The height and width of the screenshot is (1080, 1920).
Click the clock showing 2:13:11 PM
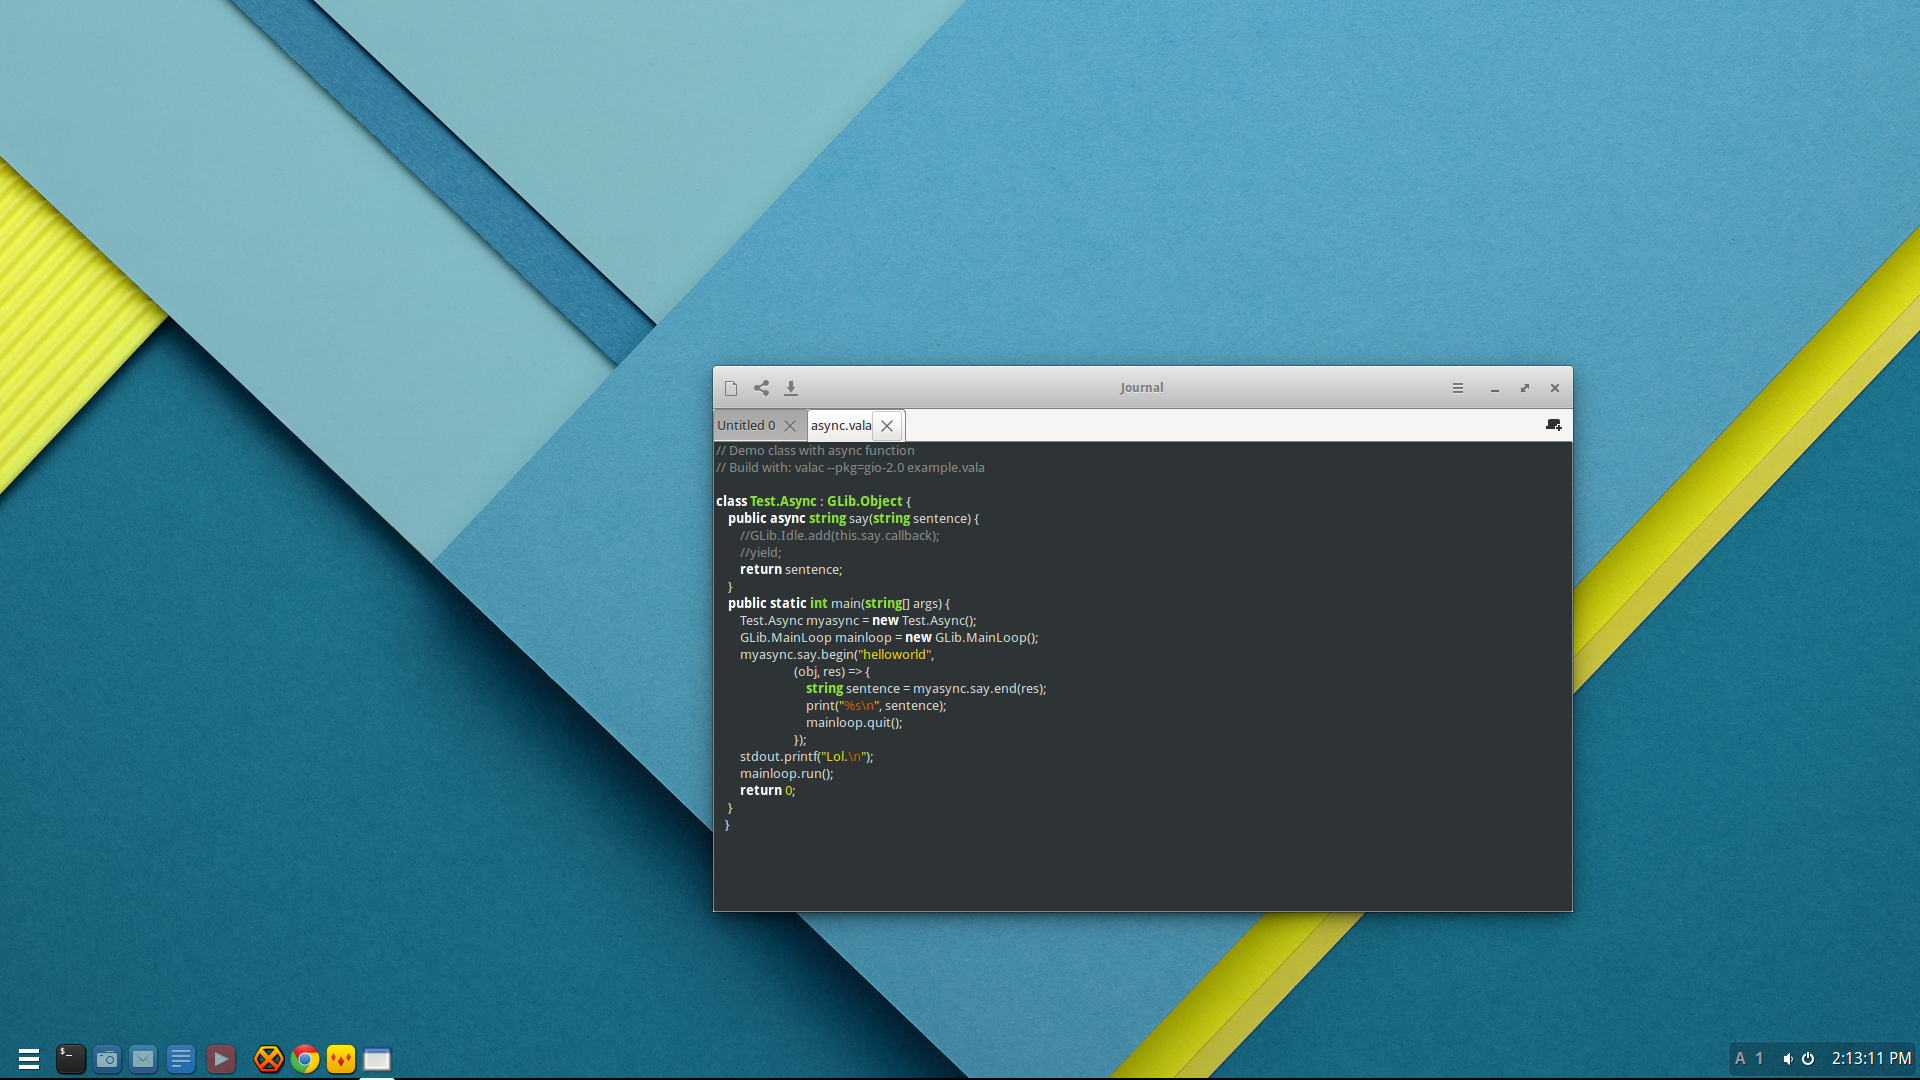[1871, 1058]
